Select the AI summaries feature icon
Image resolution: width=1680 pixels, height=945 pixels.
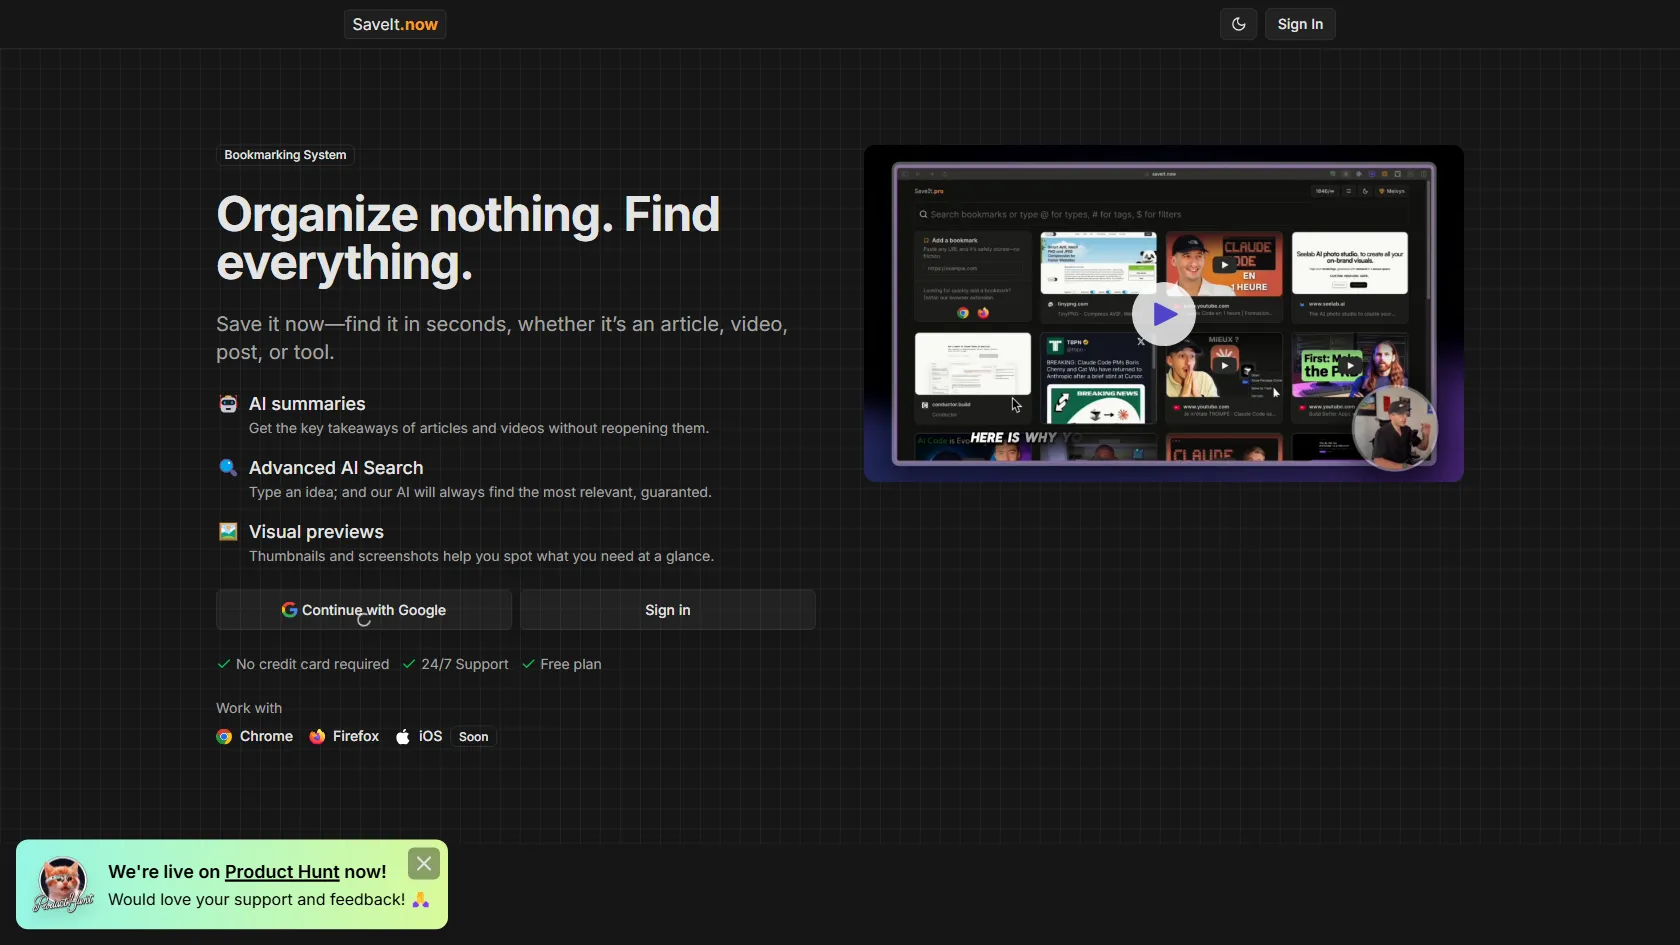229,404
